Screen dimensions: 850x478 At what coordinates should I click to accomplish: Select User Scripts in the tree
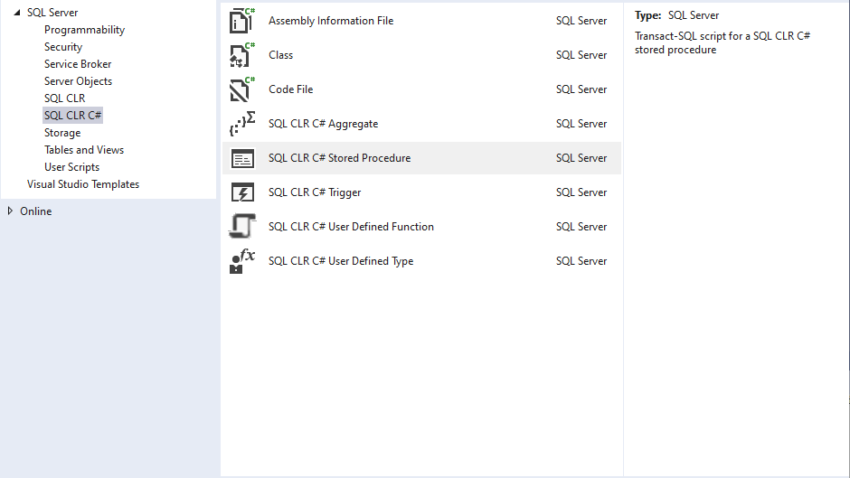[72, 167]
